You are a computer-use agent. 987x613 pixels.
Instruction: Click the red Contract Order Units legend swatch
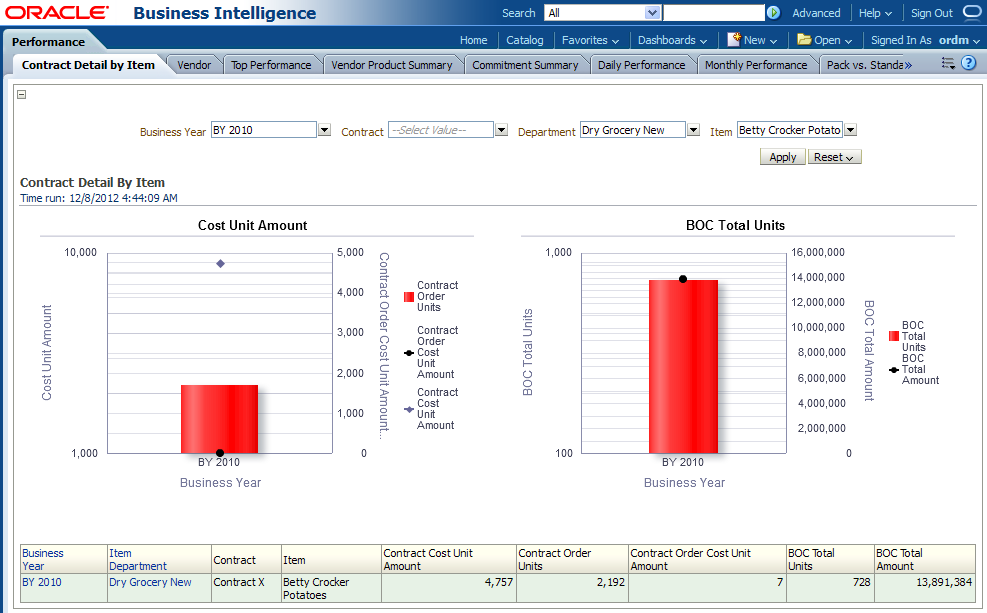click(x=408, y=296)
